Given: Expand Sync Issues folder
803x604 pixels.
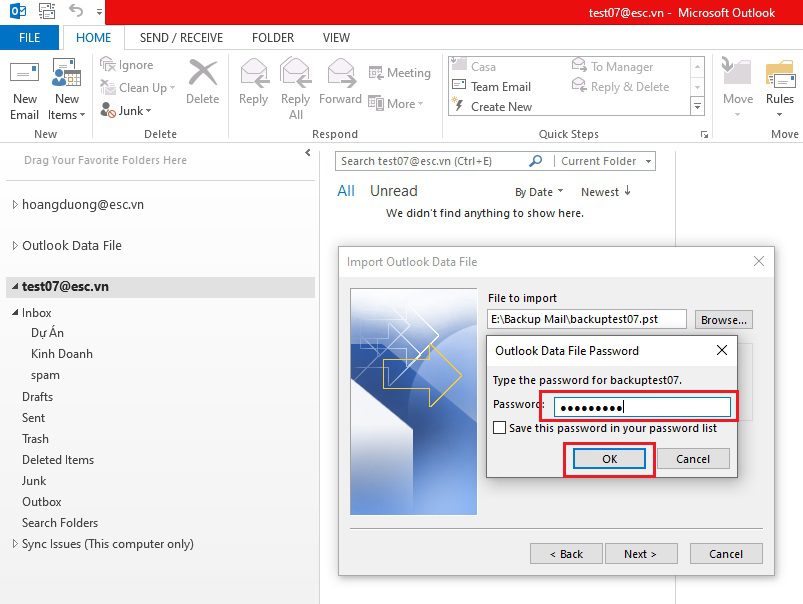Looking at the screenshot, I should [15, 544].
